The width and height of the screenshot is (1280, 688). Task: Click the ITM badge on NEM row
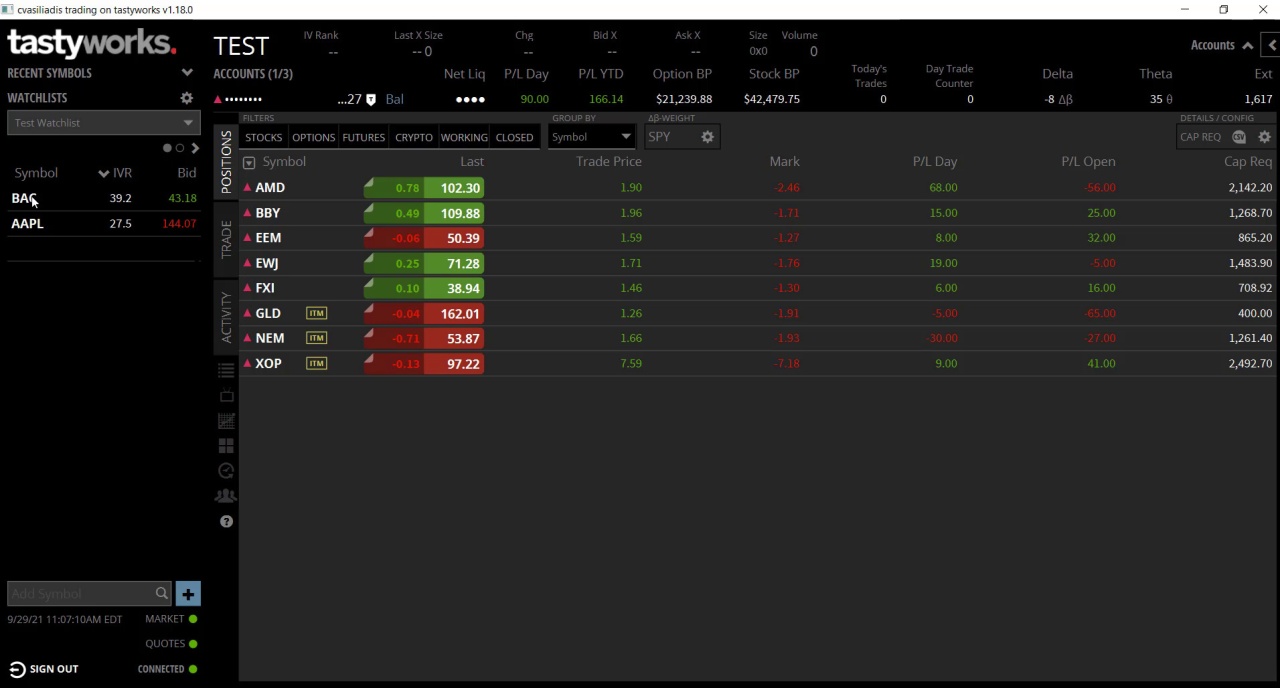tap(316, 338)
